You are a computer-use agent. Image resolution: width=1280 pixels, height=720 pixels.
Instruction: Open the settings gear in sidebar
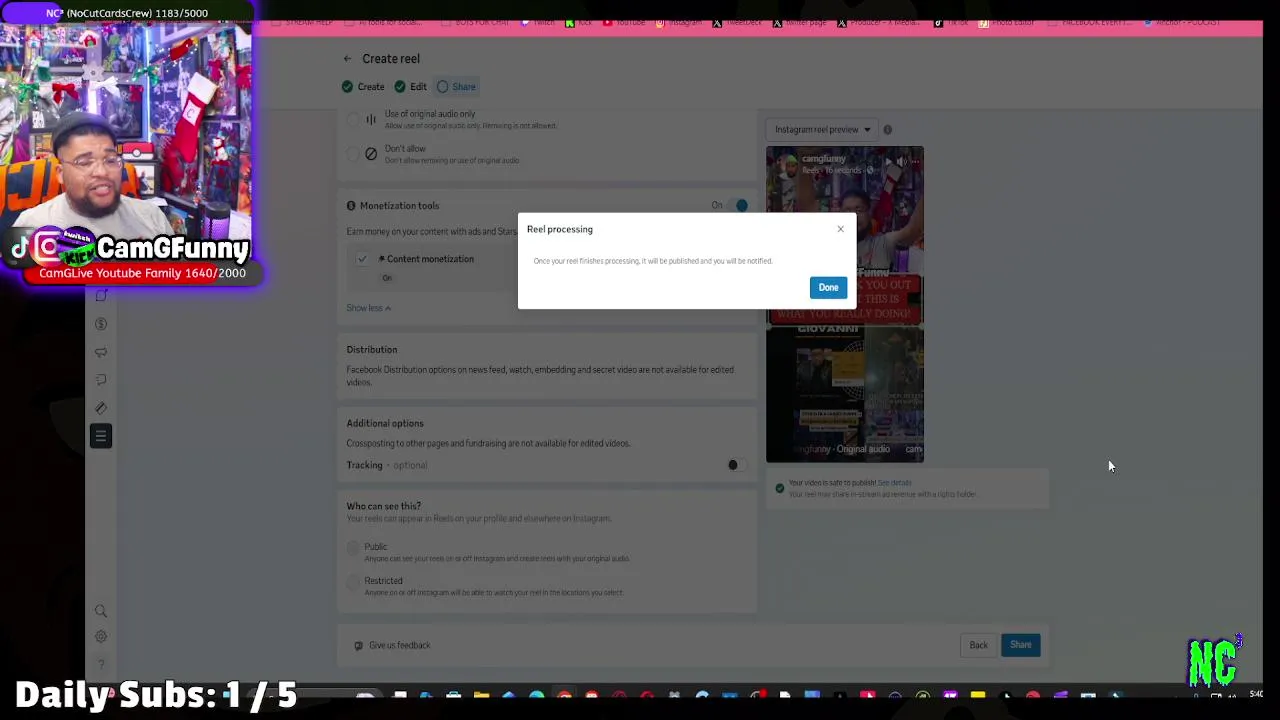[101, 637]
